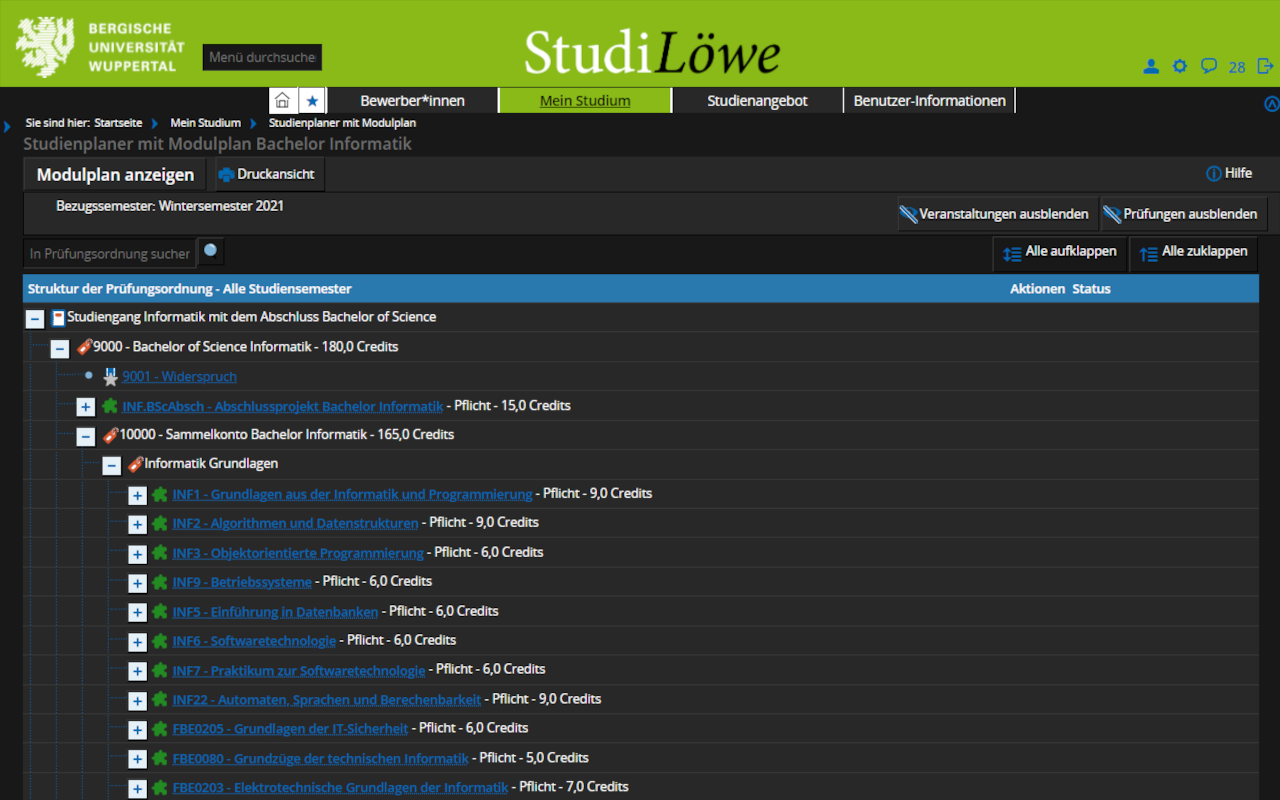The height and width of the screenshot is (800, 1280).
Task: Click Mein Studium in breadcrumb
Action: [205, 123]
